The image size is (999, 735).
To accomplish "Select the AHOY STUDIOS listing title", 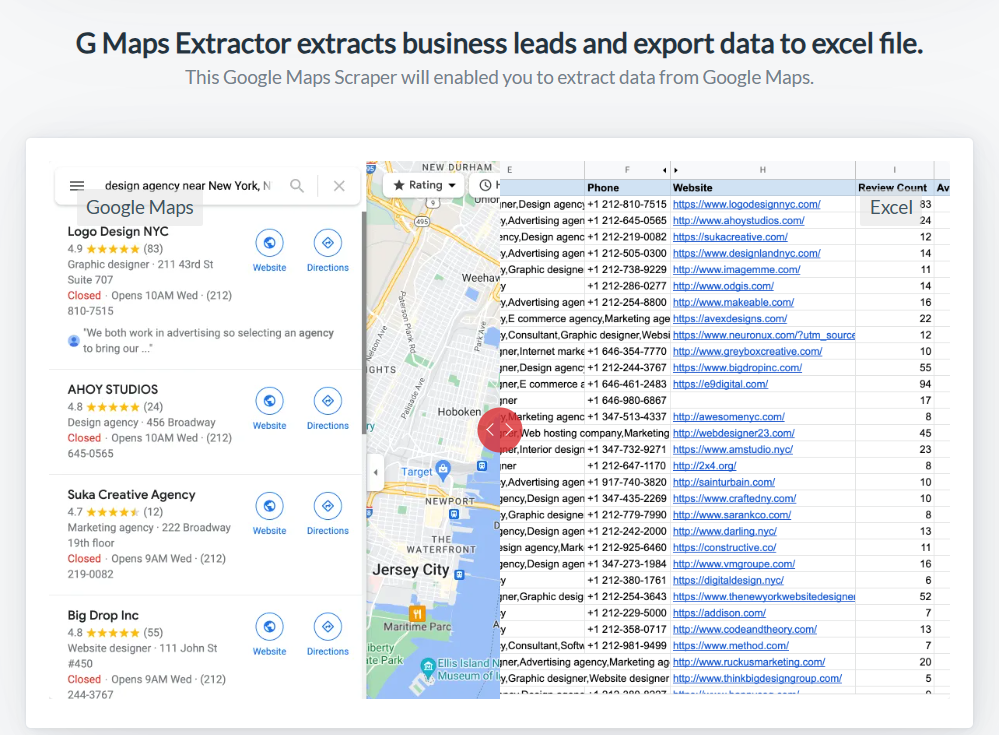I will [112, 389].
